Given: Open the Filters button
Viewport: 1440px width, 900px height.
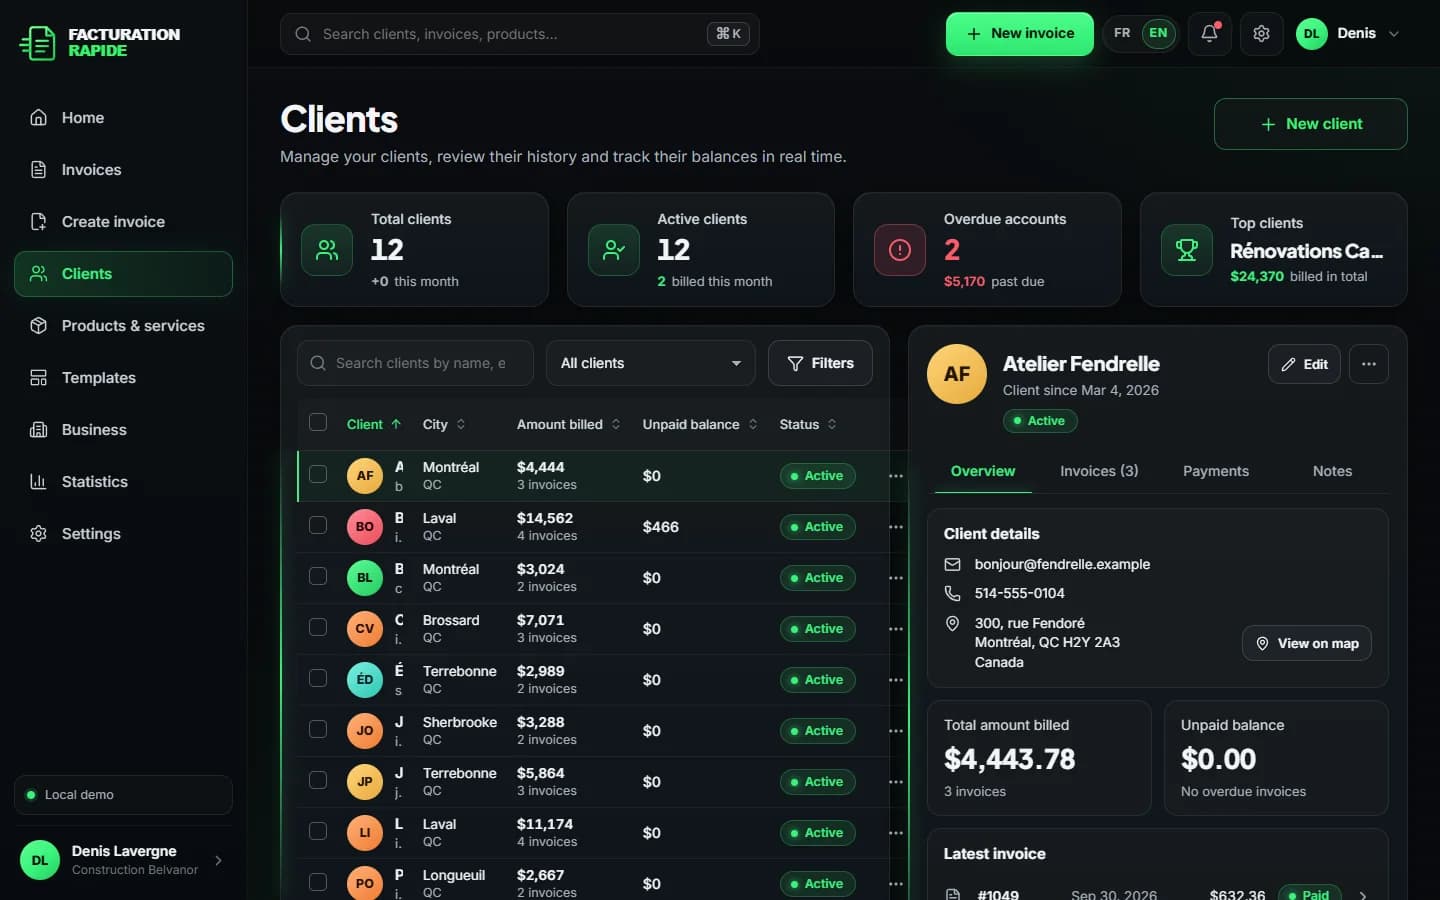Looking at the screenshot, I should pos(820,363).
